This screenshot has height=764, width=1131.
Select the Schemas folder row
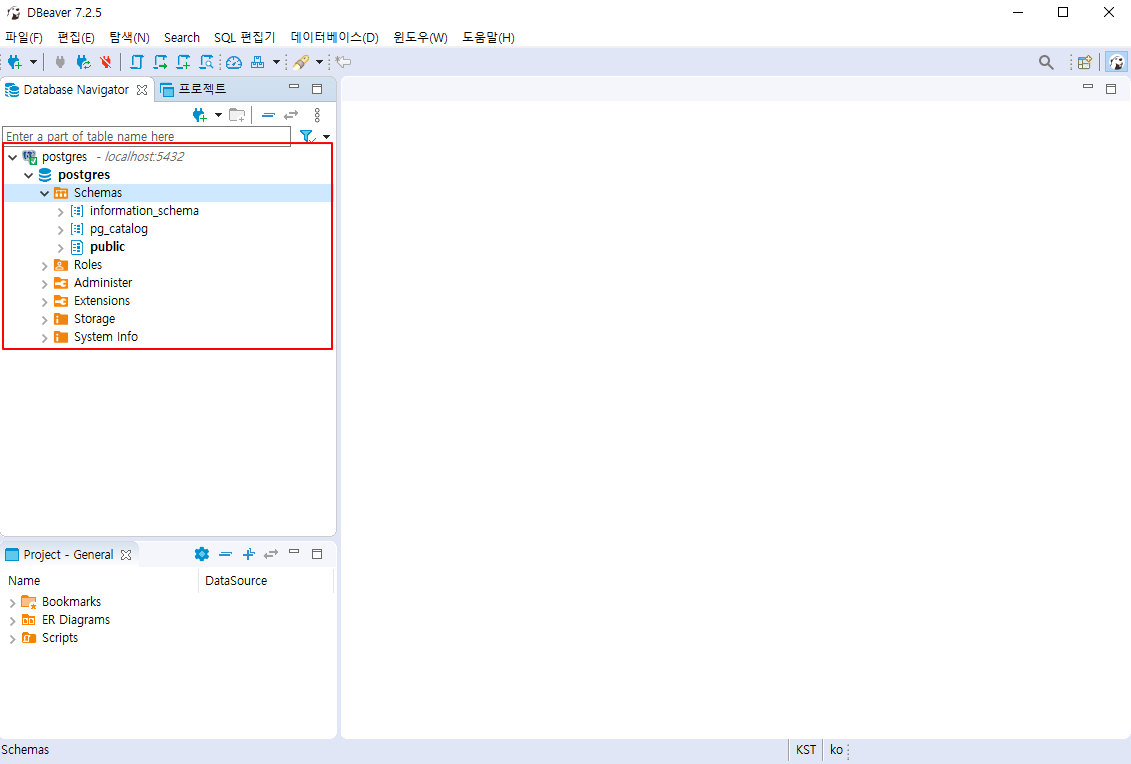pyautogui.click(x=167, y=193)
